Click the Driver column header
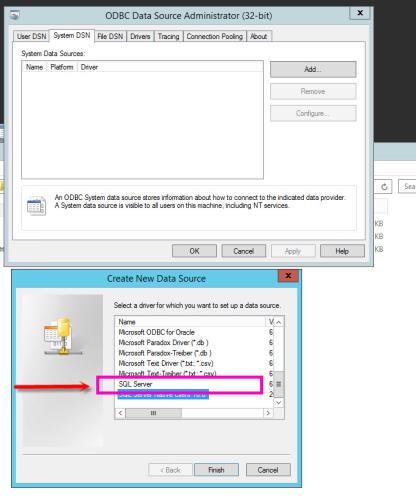 89,67
